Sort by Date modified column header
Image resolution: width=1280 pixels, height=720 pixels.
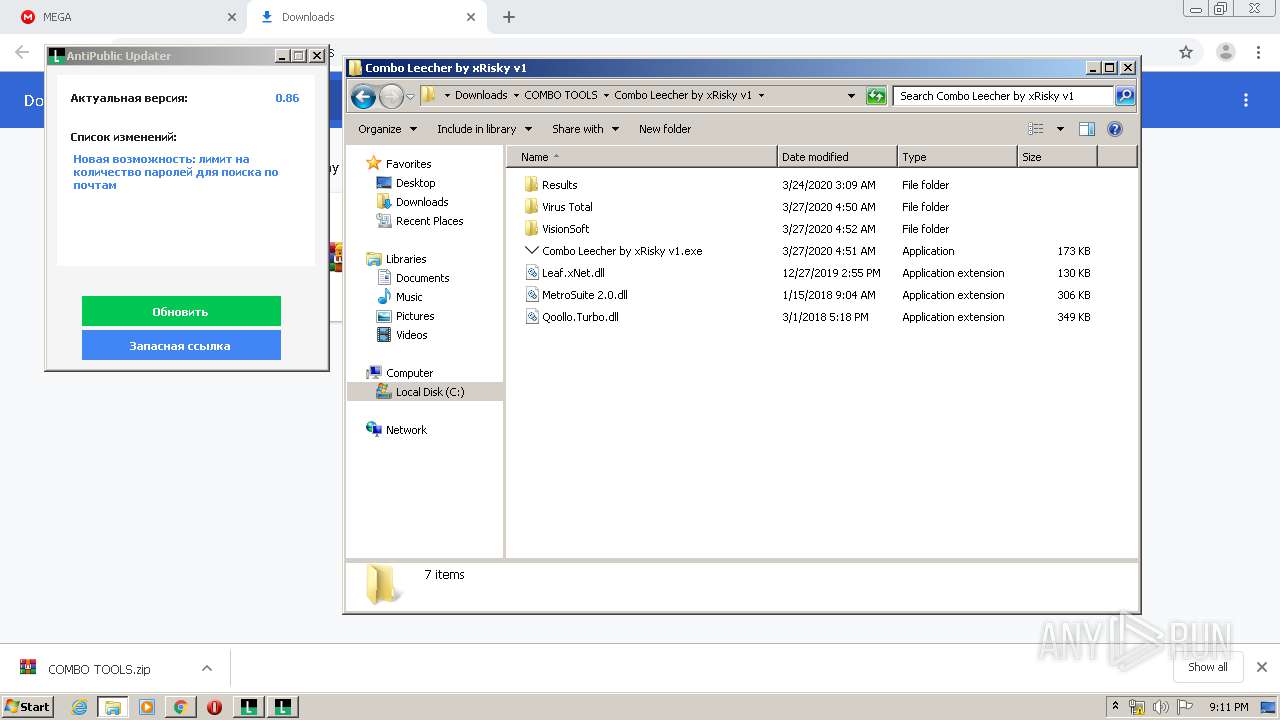pyautogui.click(x=837, y=157)
